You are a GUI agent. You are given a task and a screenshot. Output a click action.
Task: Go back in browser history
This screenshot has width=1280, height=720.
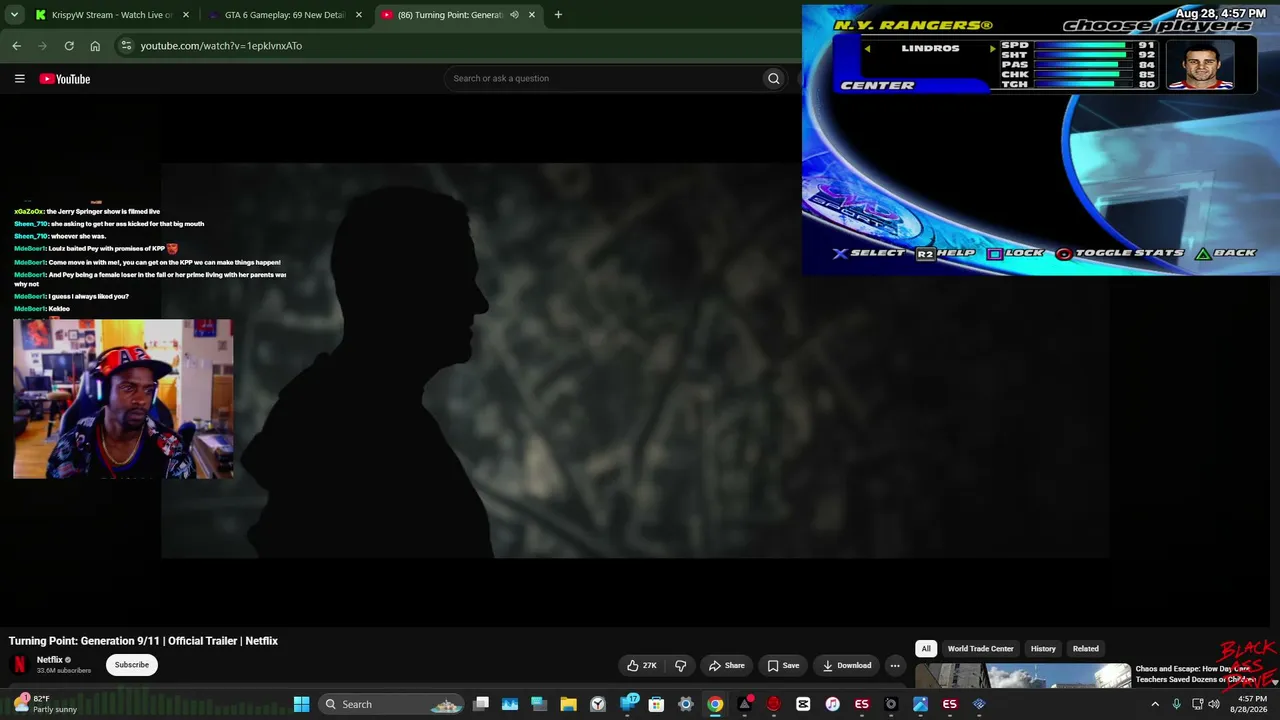[16, 46]
